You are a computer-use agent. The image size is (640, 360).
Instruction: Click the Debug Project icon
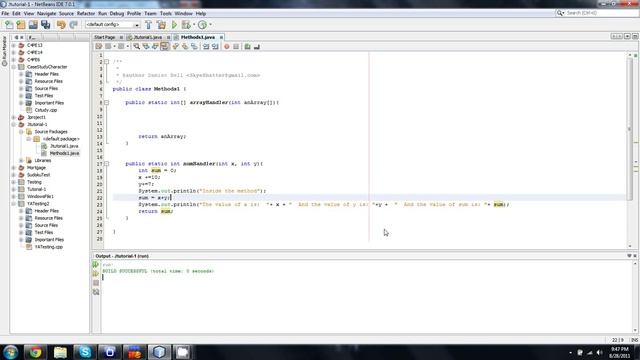click(186, 25)
